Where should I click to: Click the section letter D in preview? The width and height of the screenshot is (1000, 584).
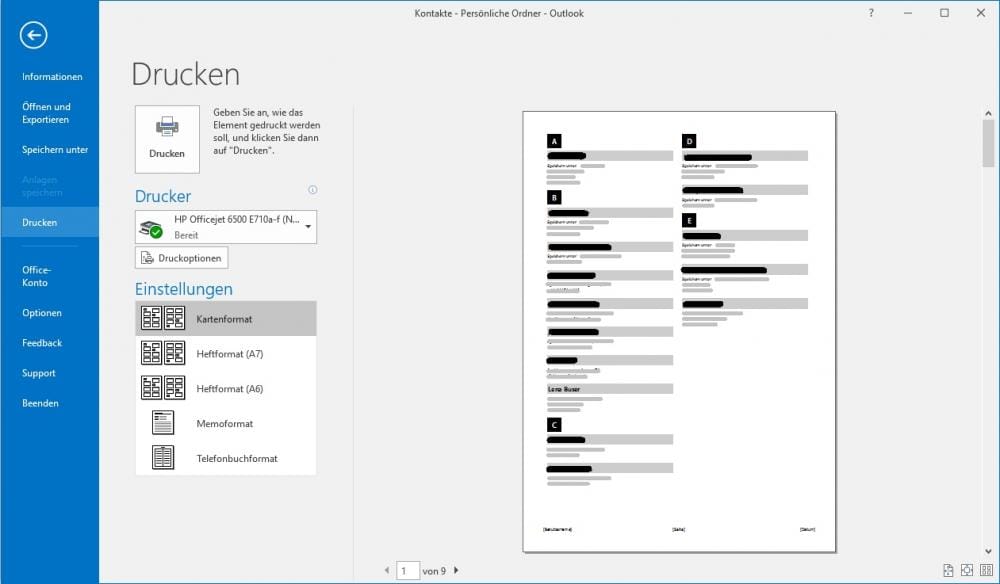[689, 141]
